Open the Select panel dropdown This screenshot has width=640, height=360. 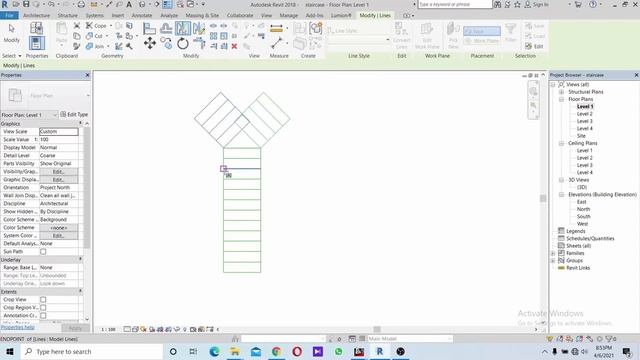tap(11, 56)
